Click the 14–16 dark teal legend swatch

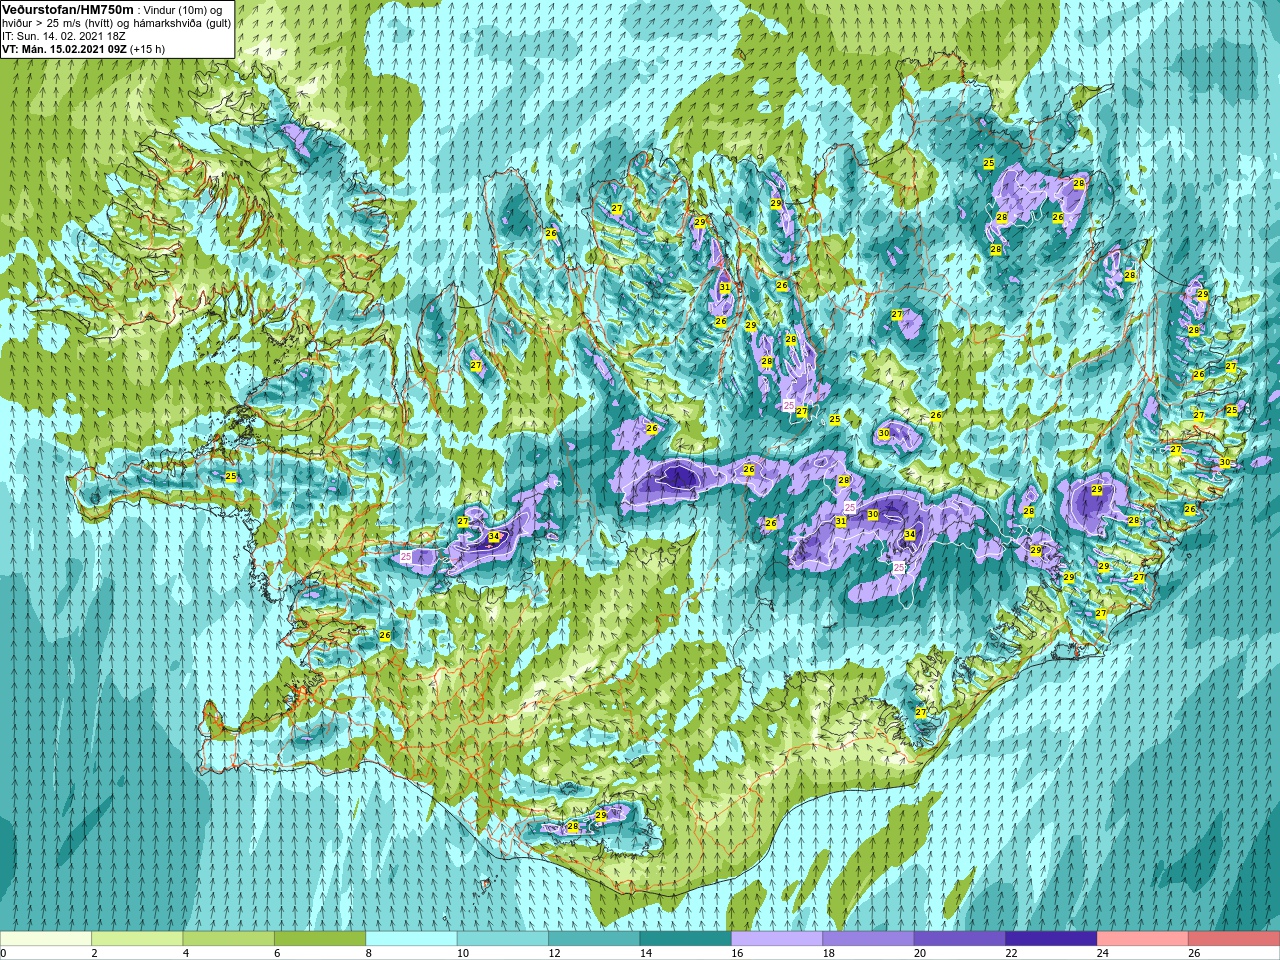click(x=685, y=939)
